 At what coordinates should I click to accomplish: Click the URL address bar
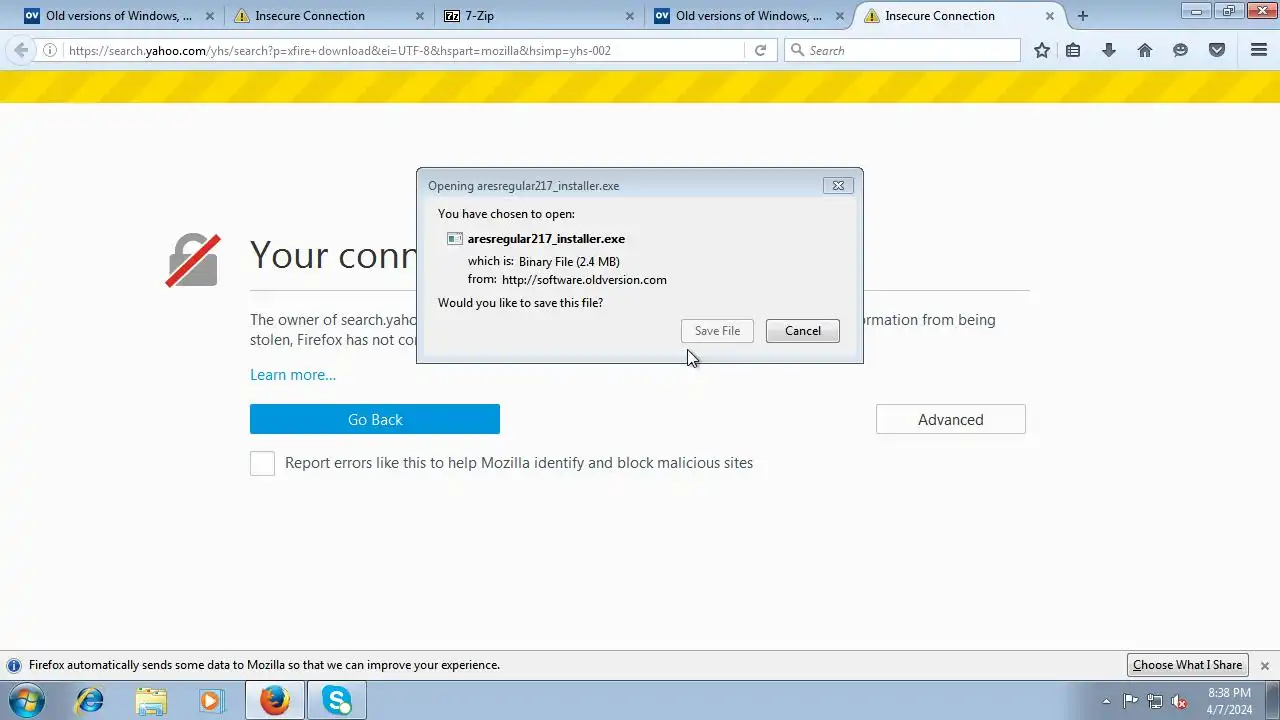(404, 50)
